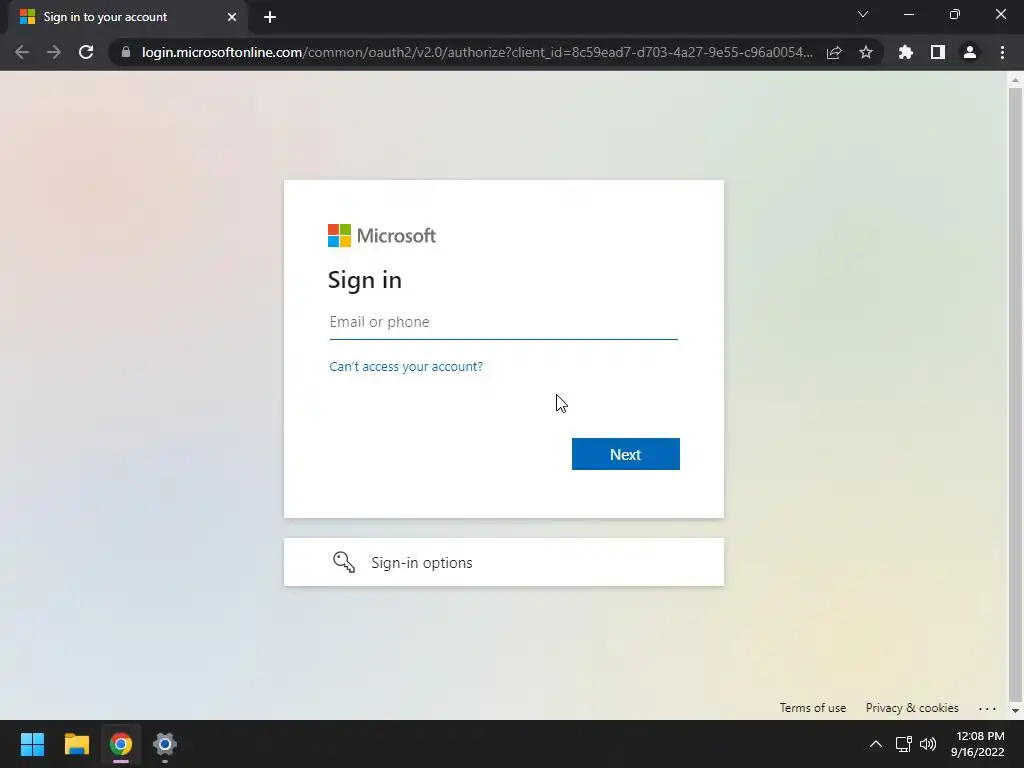Close the Sign in to your account tab
This screenshot has height=768, width=1024.
tap(232, 17)
